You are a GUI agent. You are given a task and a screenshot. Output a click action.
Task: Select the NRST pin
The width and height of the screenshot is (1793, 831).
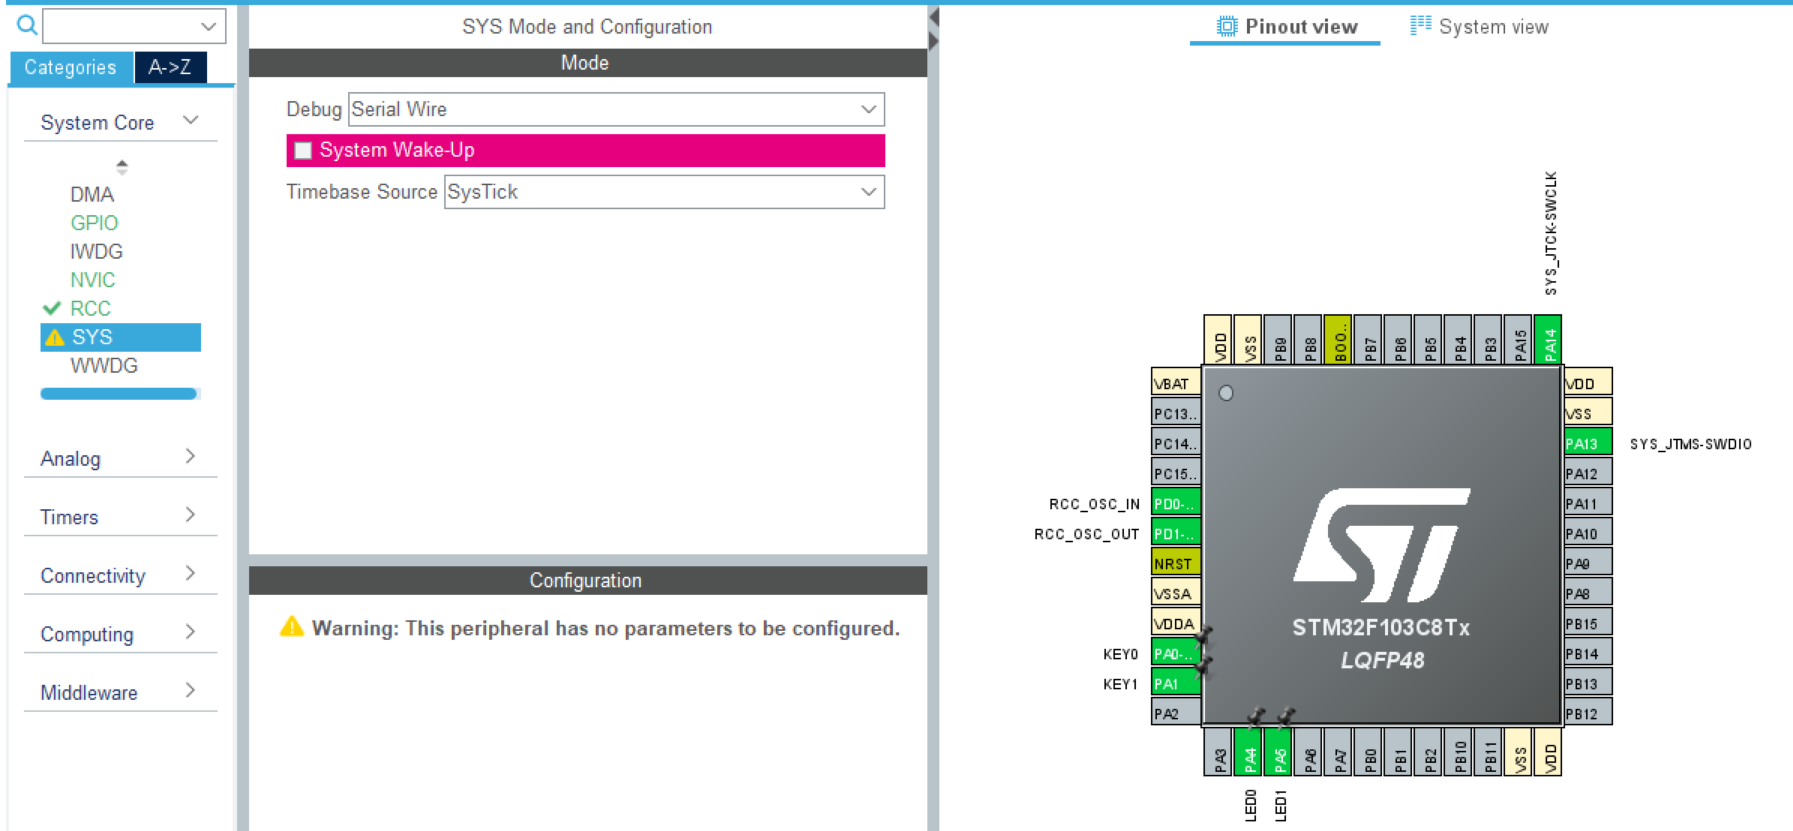(1175, 563)
